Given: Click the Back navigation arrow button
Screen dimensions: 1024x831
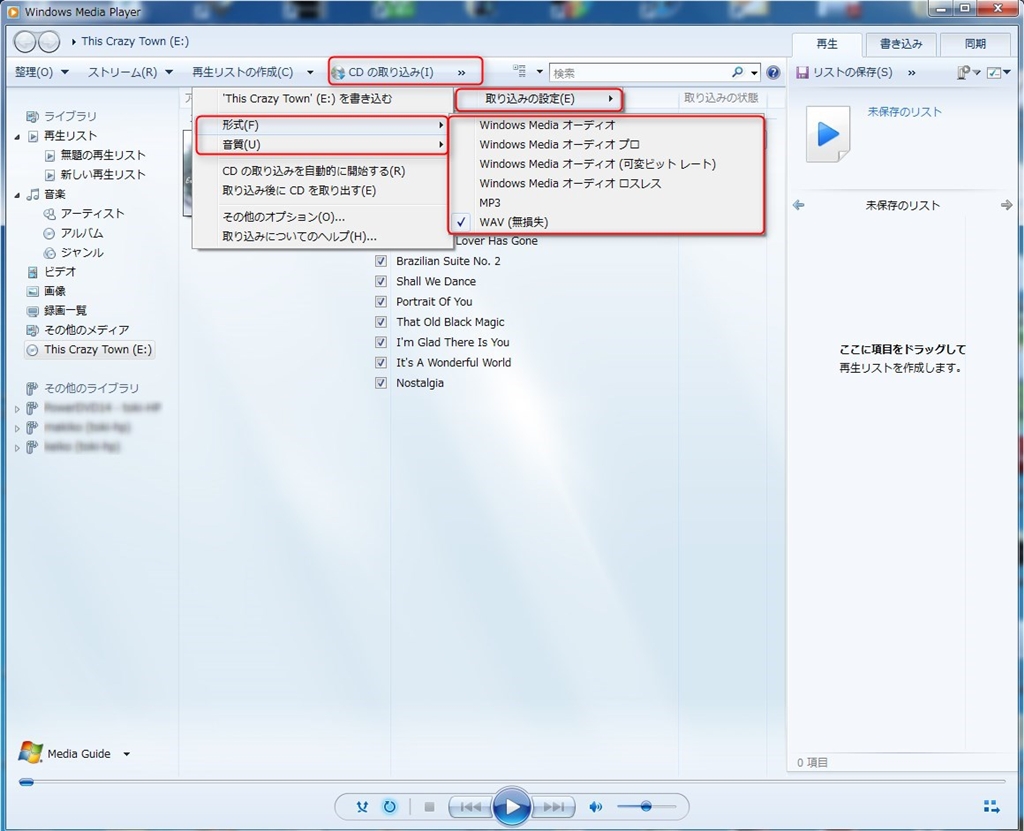Looking at the screenshot, I should pos(25,42).
